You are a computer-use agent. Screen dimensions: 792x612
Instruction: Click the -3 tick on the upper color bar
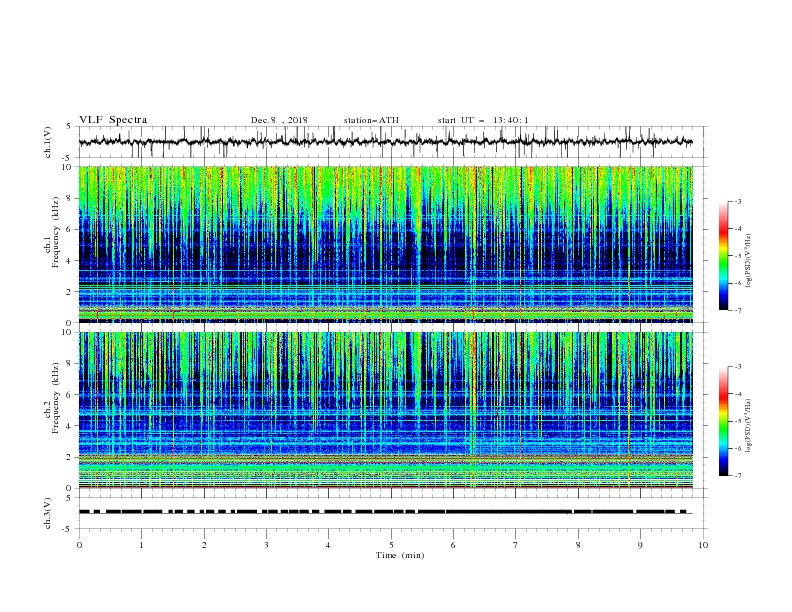737,201
